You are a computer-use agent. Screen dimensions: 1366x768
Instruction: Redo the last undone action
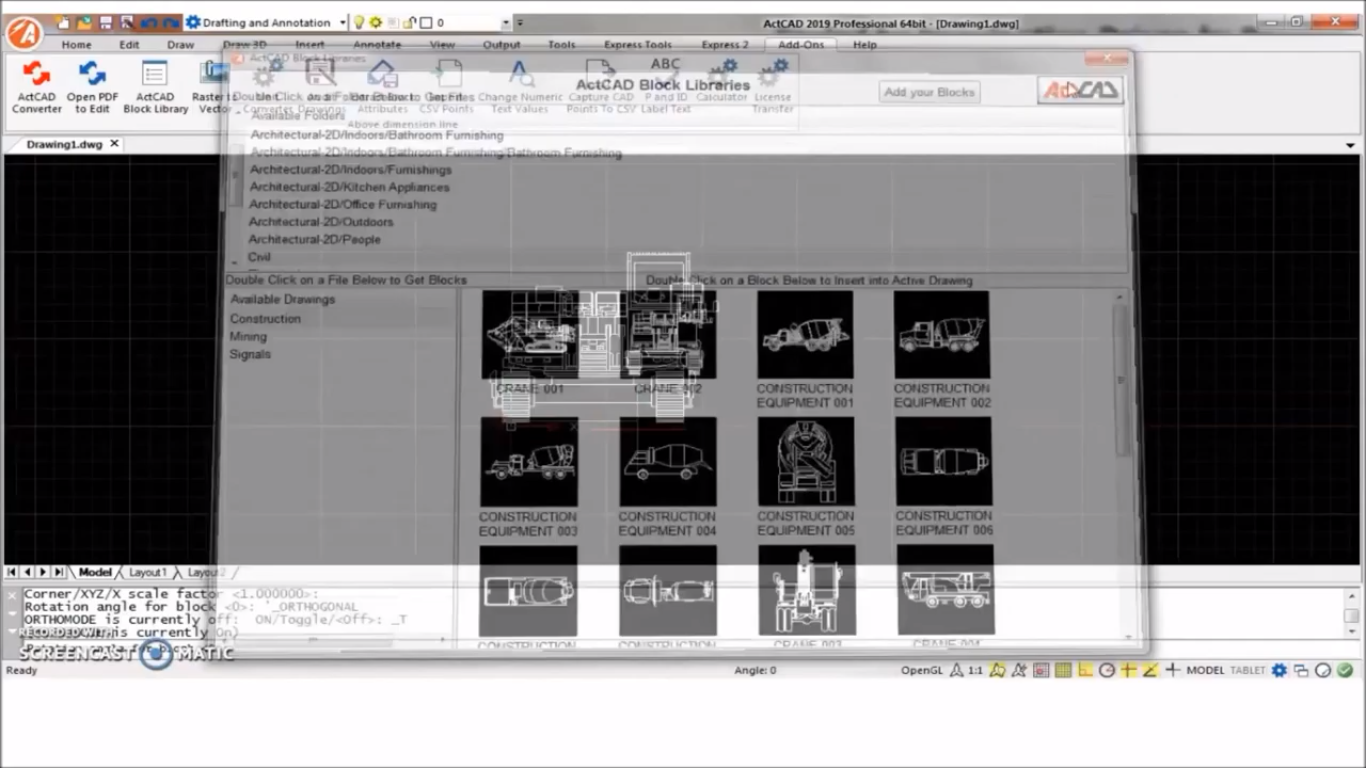tap(171, 22)
